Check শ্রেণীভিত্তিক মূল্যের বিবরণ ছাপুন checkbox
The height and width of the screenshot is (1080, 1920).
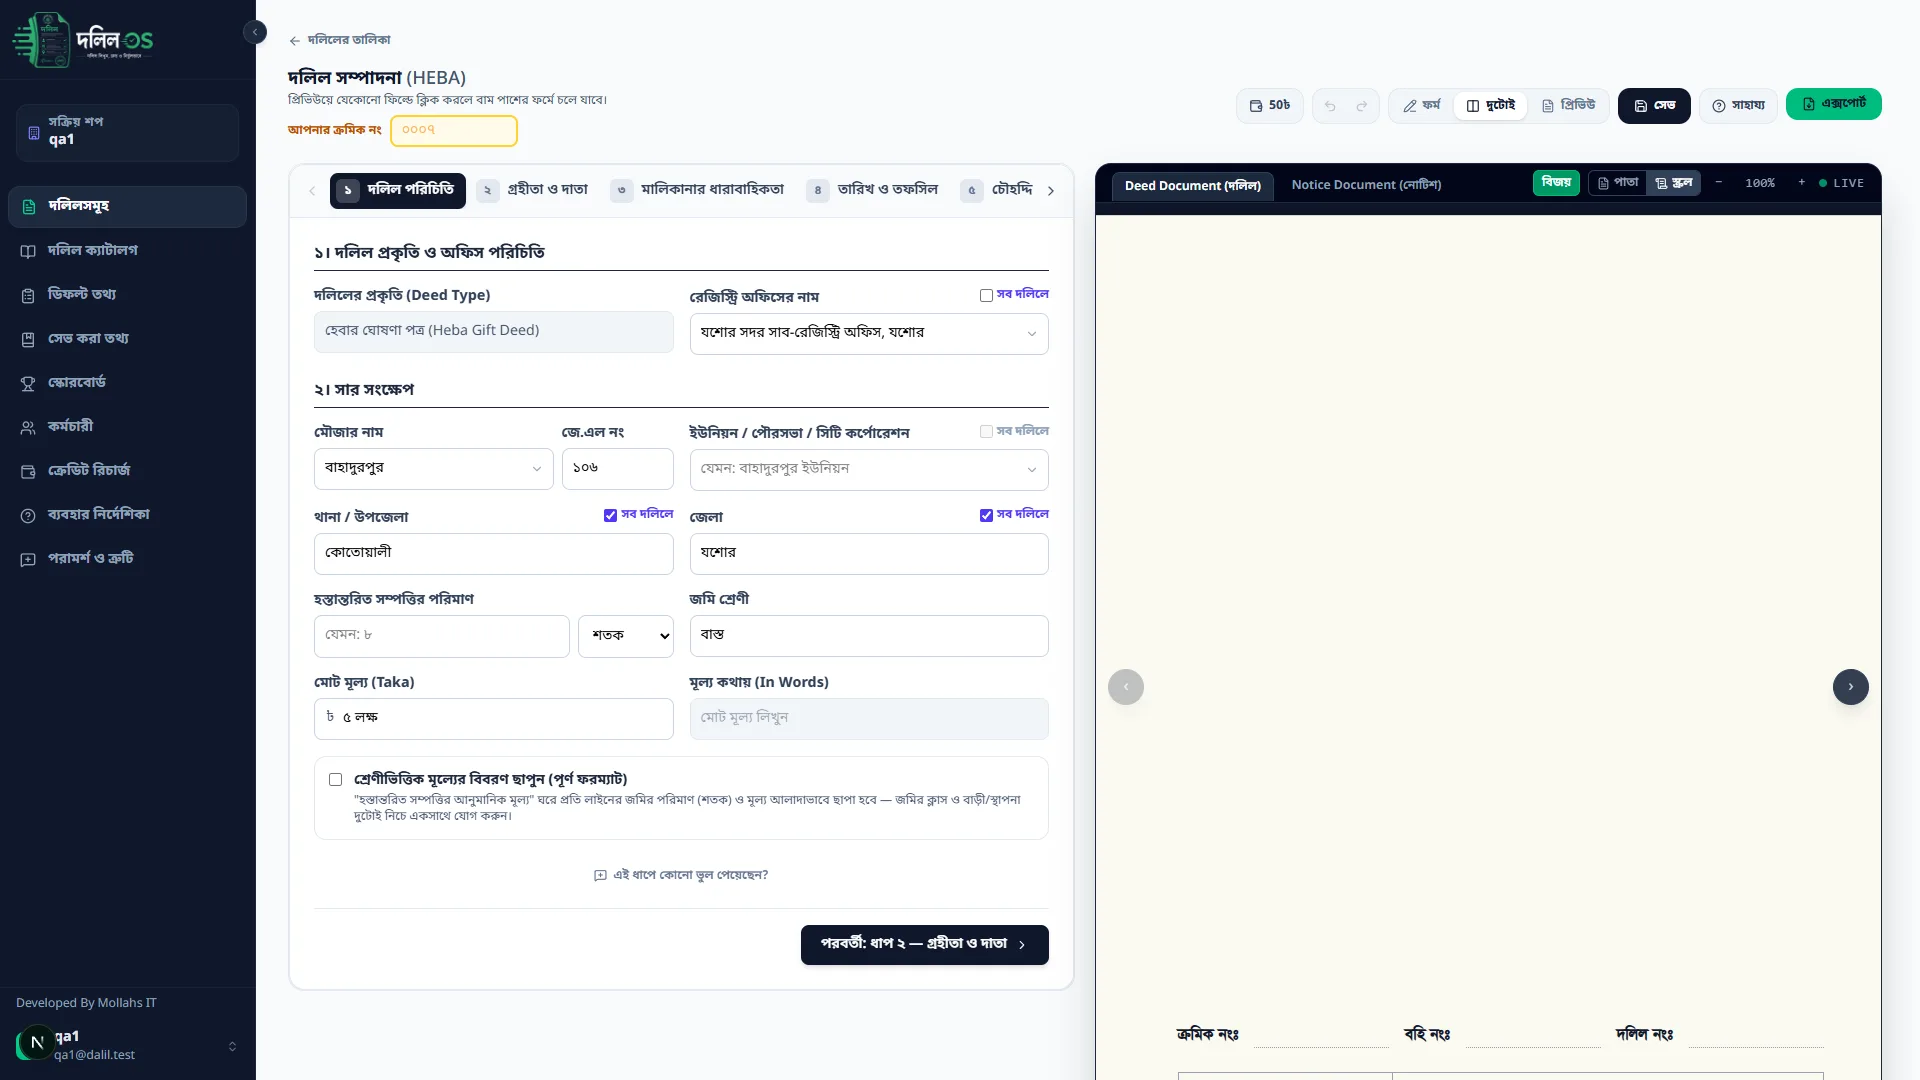(x=335, y=780)
